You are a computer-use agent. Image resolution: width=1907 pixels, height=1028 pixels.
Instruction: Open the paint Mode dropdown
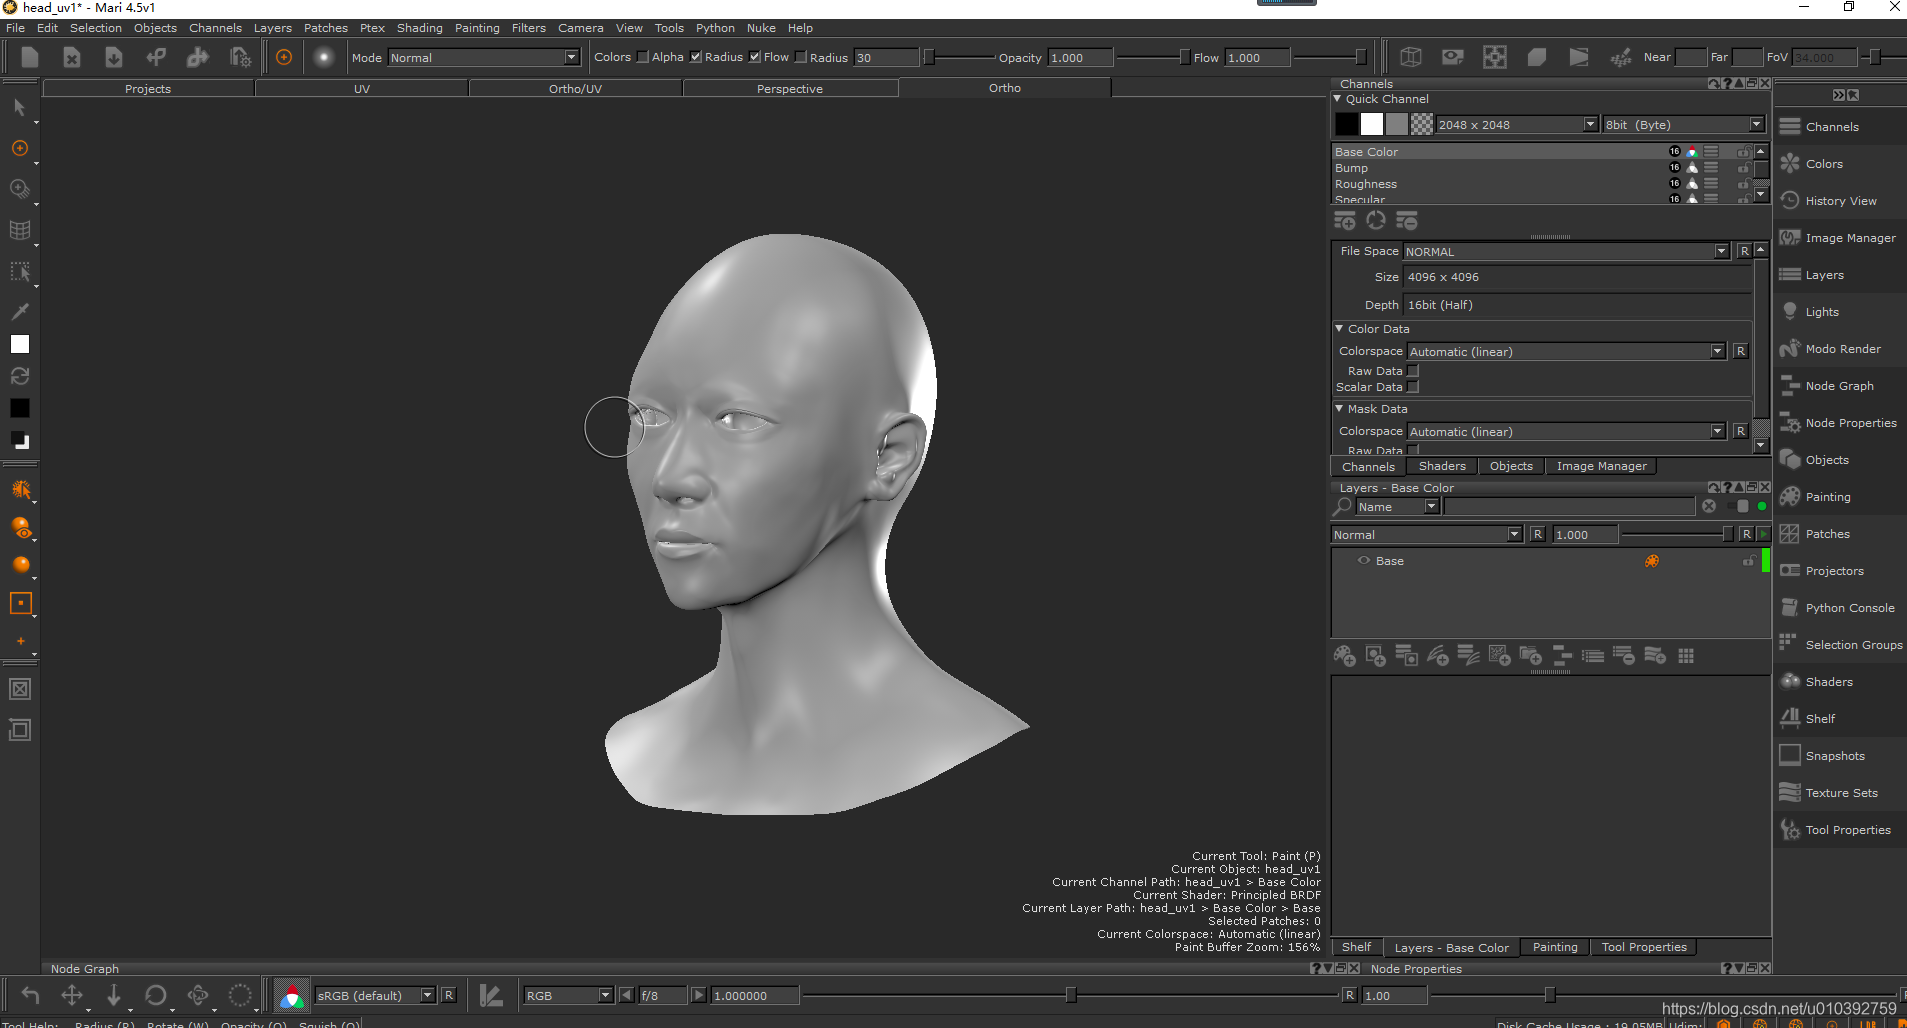click(483, 58)
